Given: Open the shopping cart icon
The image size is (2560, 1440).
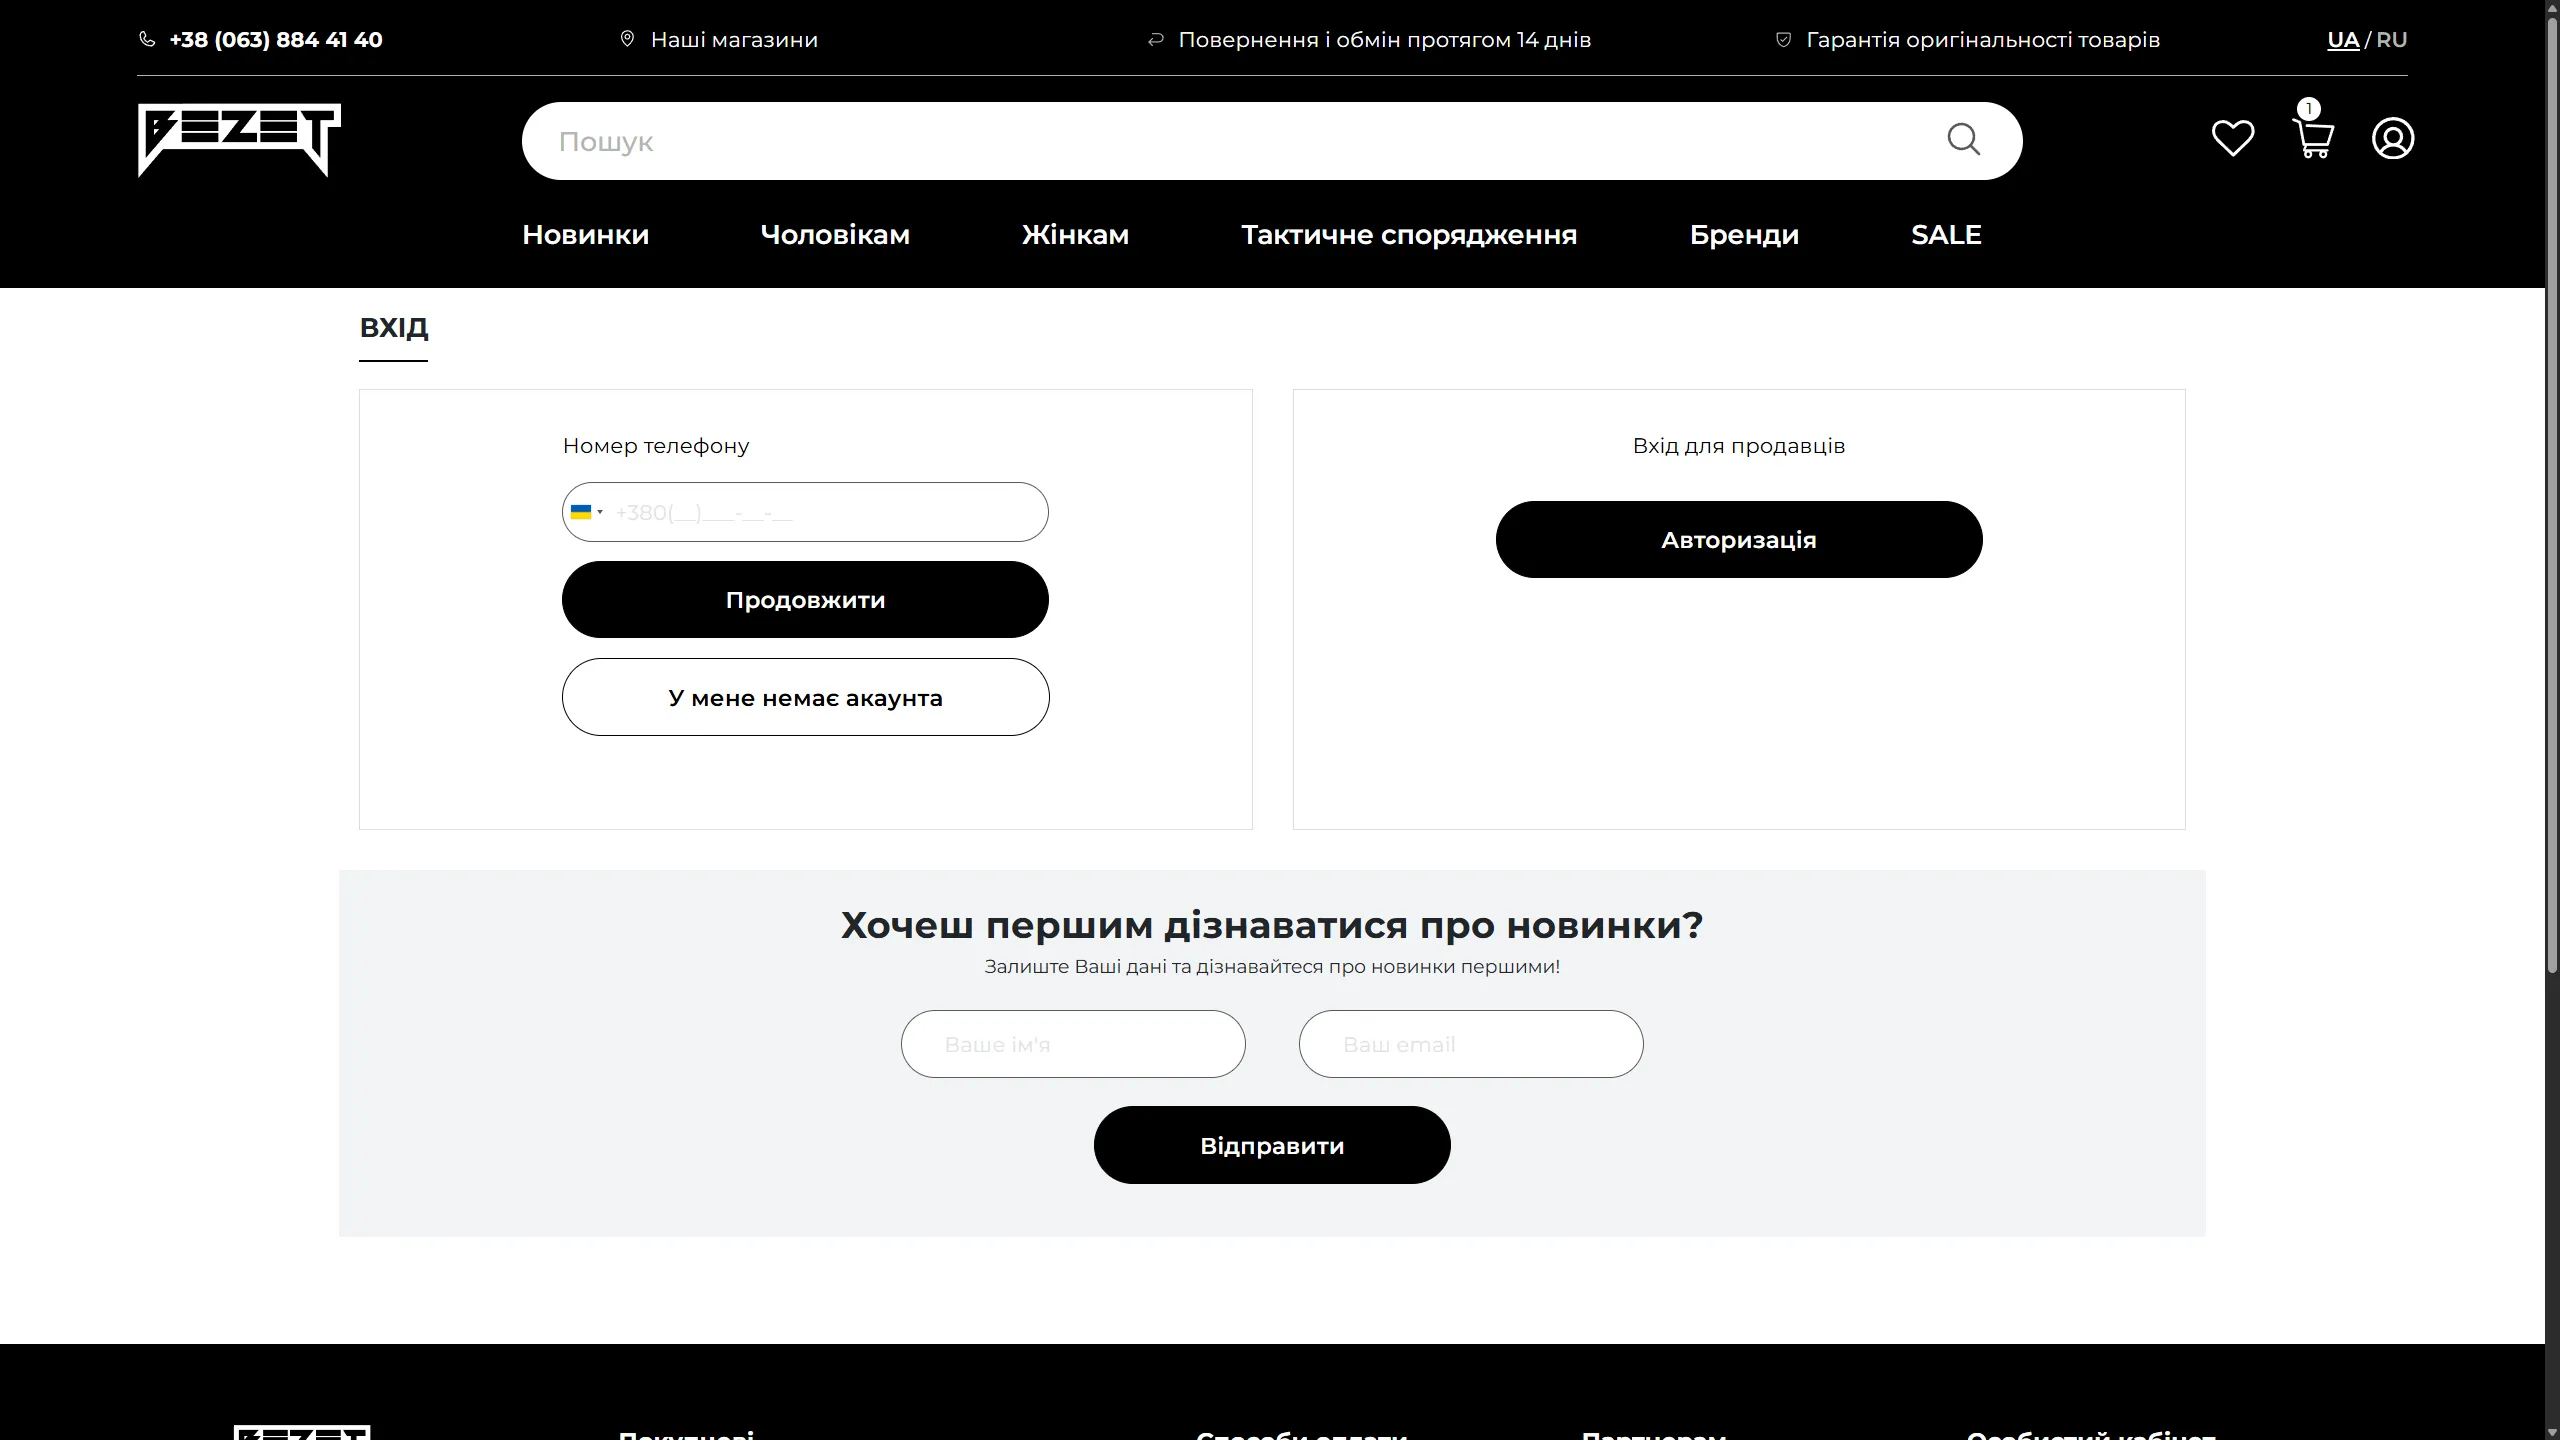Looking at the screenshot, I should tap(2312, 138).
